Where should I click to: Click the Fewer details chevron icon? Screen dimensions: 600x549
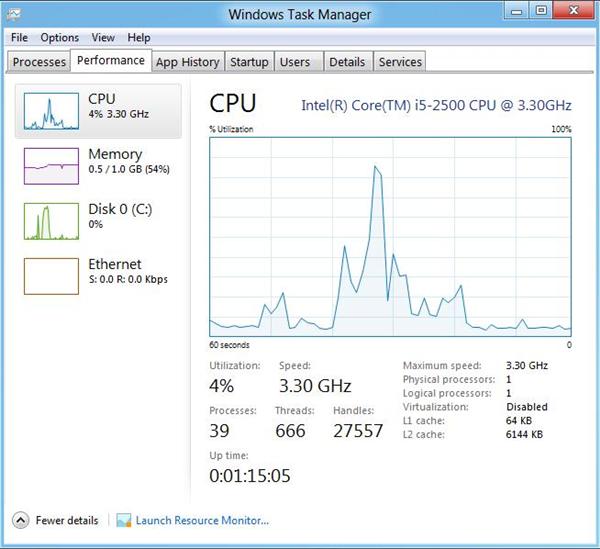20,520
